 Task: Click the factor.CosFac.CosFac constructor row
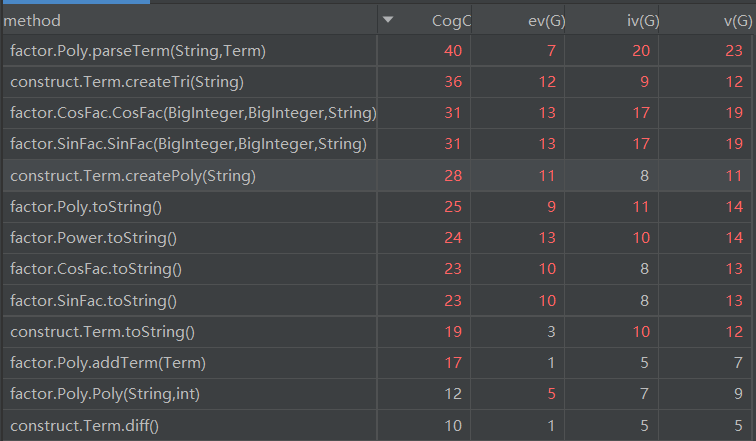193,113
